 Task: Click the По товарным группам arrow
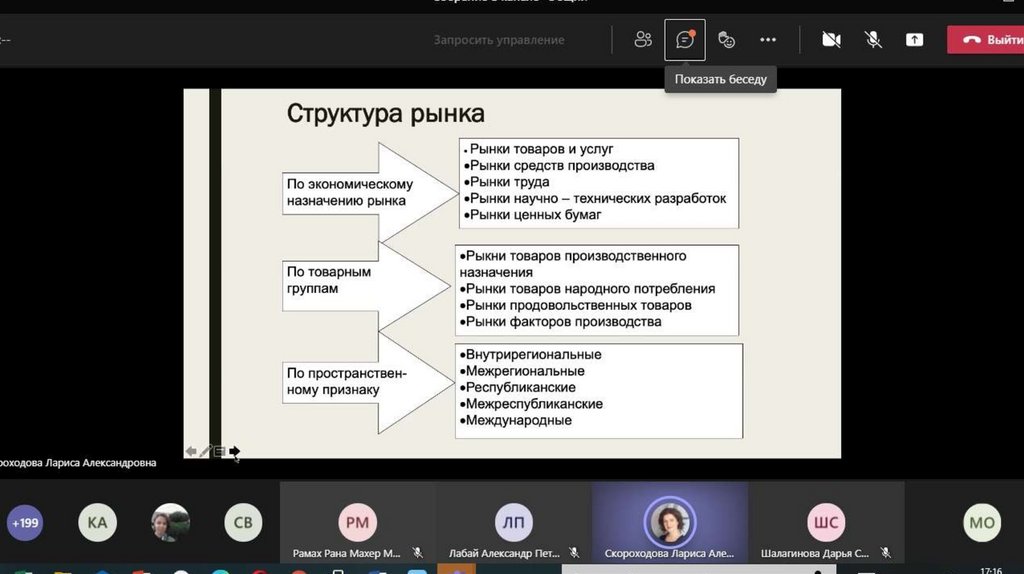(x=366, y=287)
